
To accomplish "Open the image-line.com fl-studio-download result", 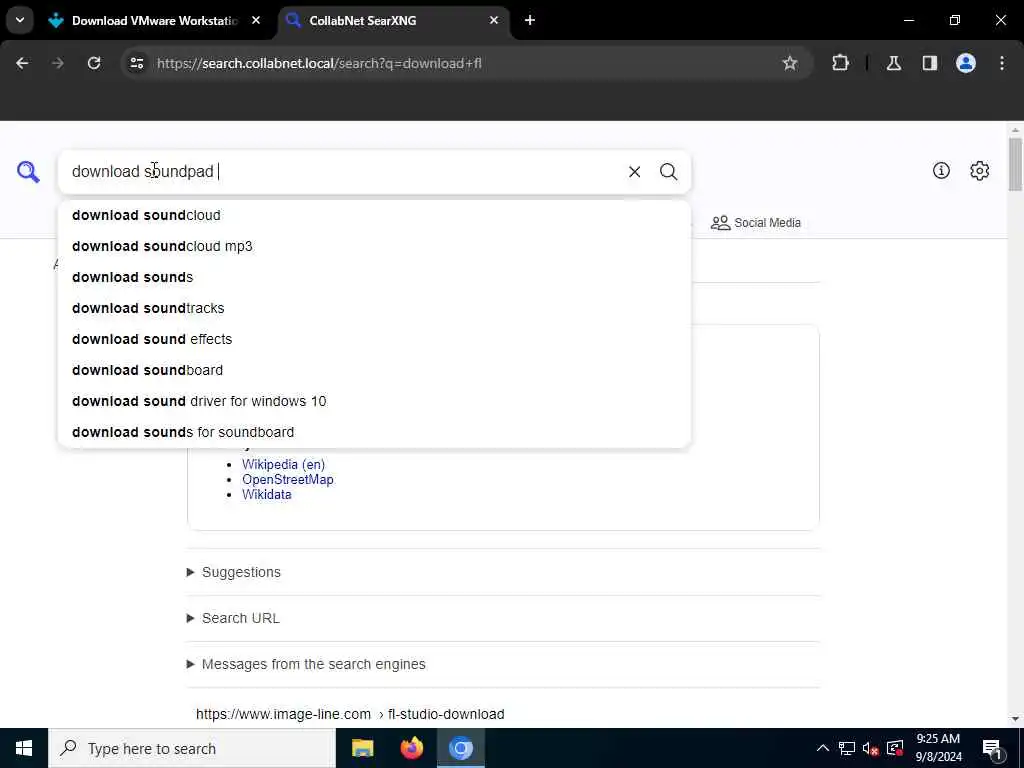I will 350,714.
